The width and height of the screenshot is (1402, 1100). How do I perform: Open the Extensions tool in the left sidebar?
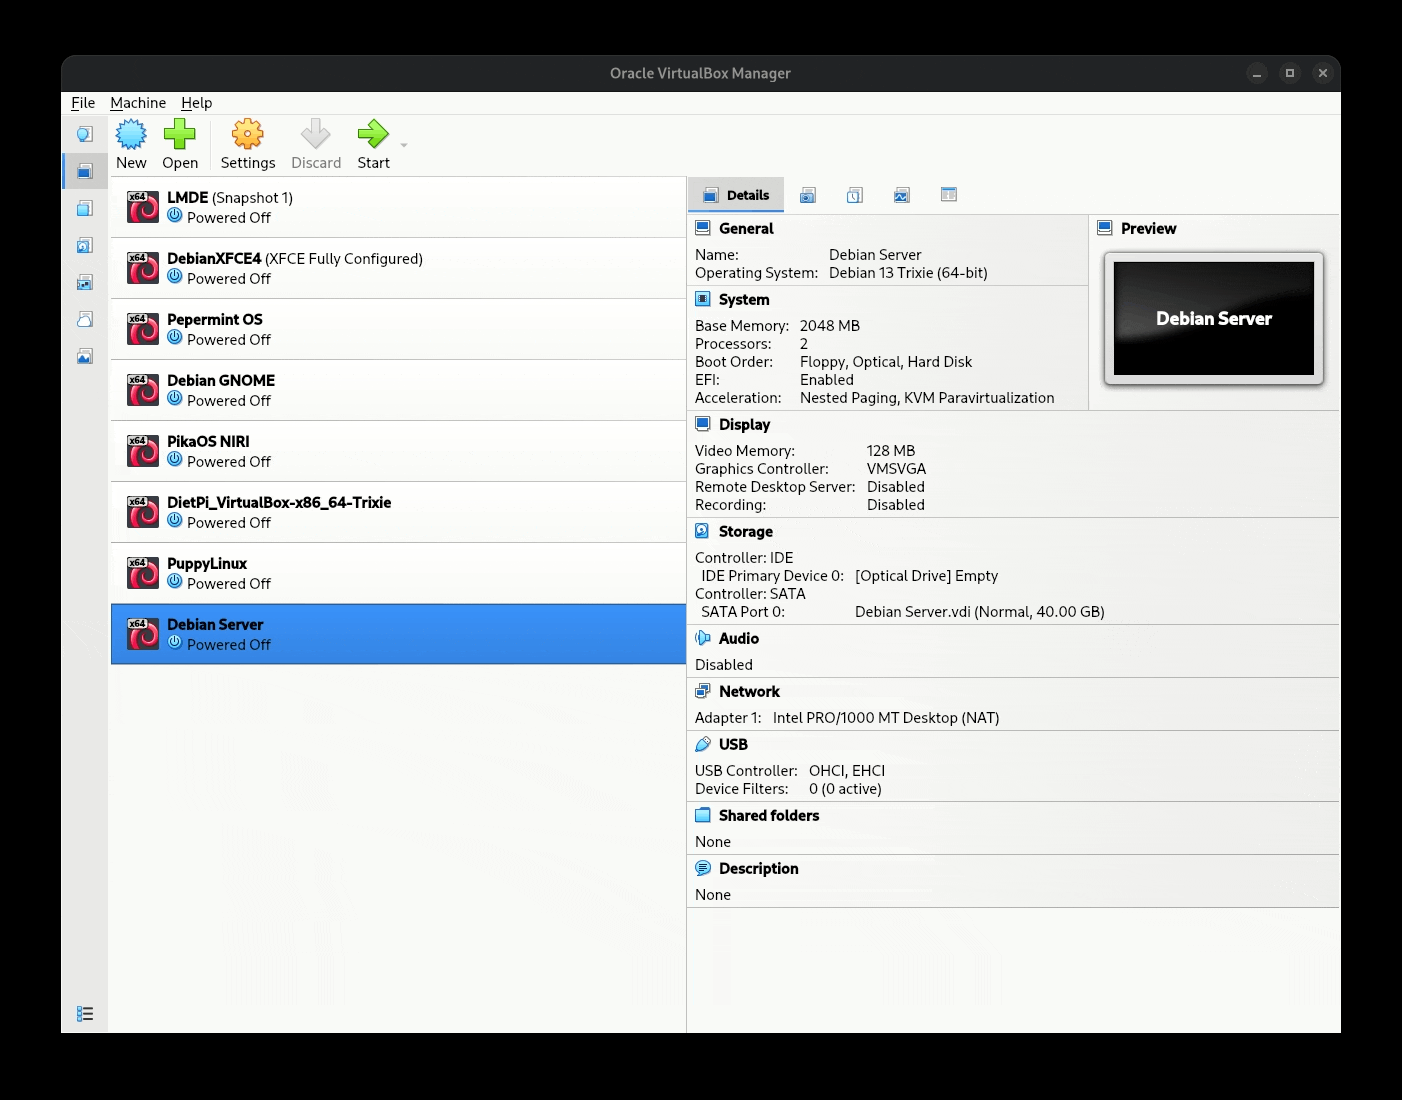[x=85, y=208]
